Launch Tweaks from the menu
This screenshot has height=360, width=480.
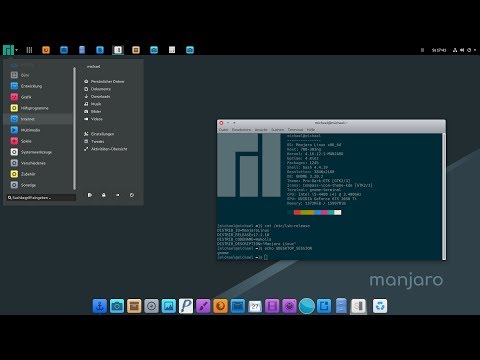pyautogui.click(x=94, y=141)
